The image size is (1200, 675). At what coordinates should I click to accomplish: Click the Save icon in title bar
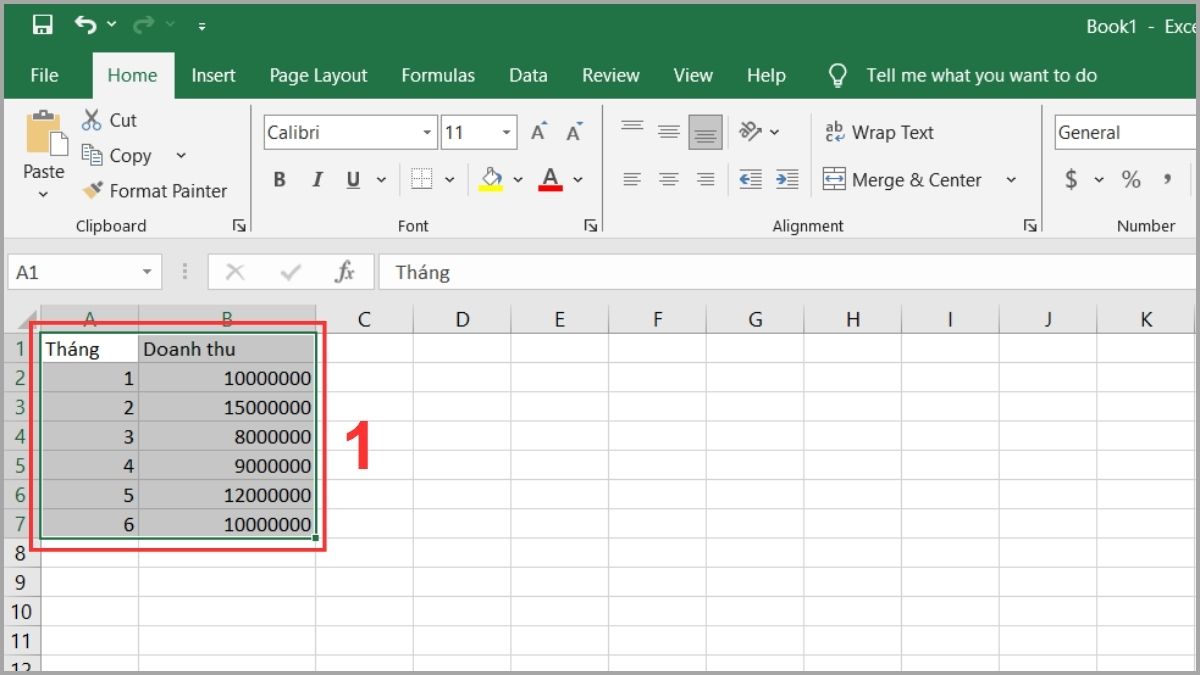coord(42,25)
